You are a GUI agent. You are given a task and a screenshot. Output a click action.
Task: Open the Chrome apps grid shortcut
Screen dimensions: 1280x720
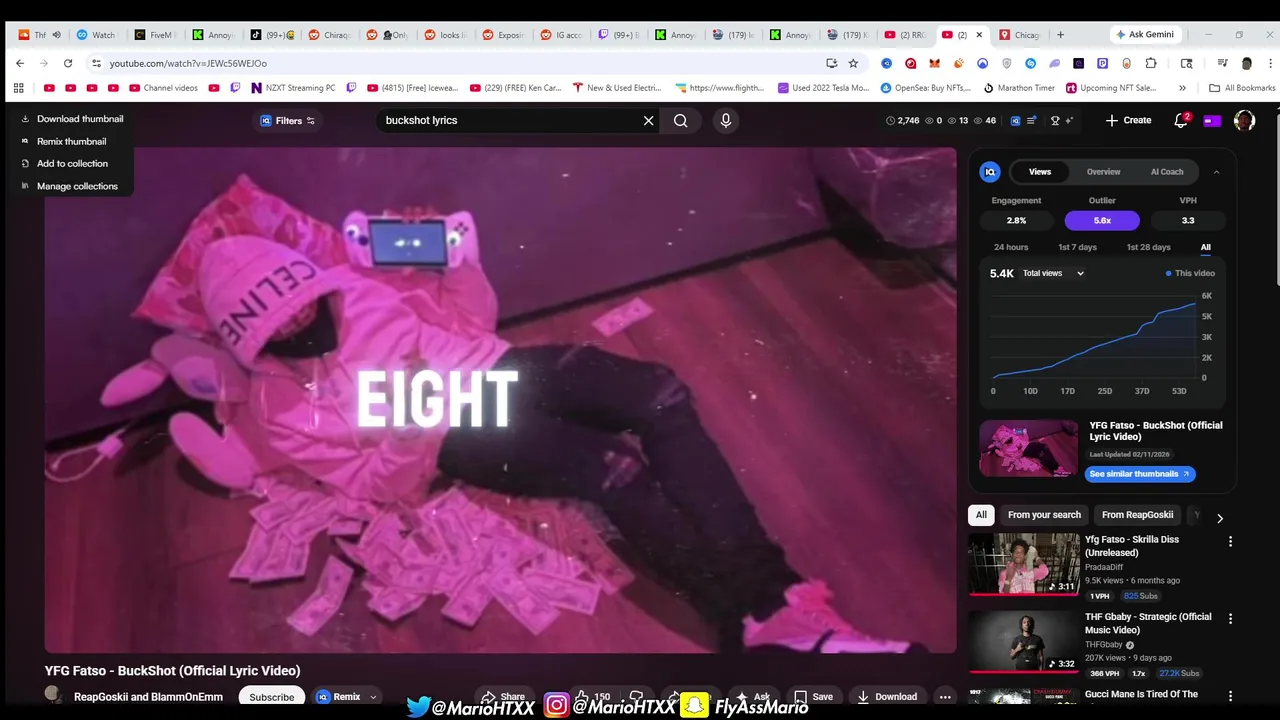18,88
